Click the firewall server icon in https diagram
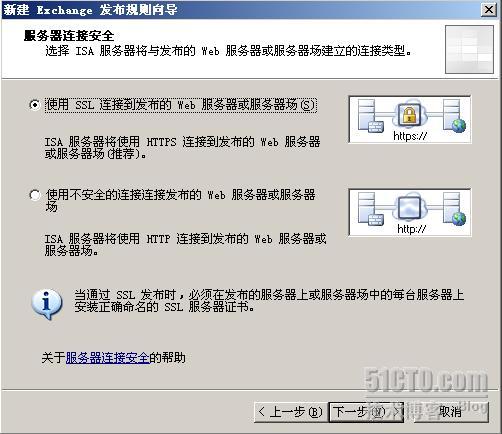This screenshot has width=502, height=434. click(370, 116)
